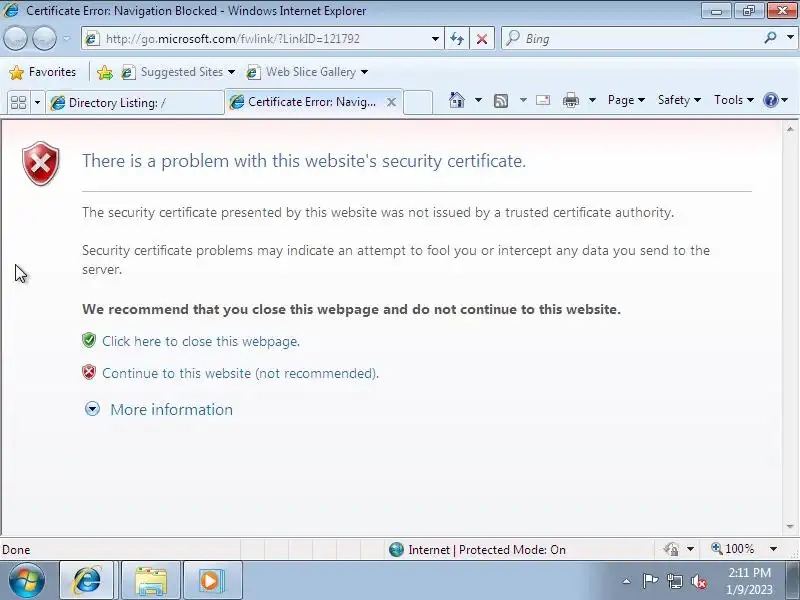Click the Print icon
Screen dimensions: 800x600
pyautogui.click(x=570, y=100)
